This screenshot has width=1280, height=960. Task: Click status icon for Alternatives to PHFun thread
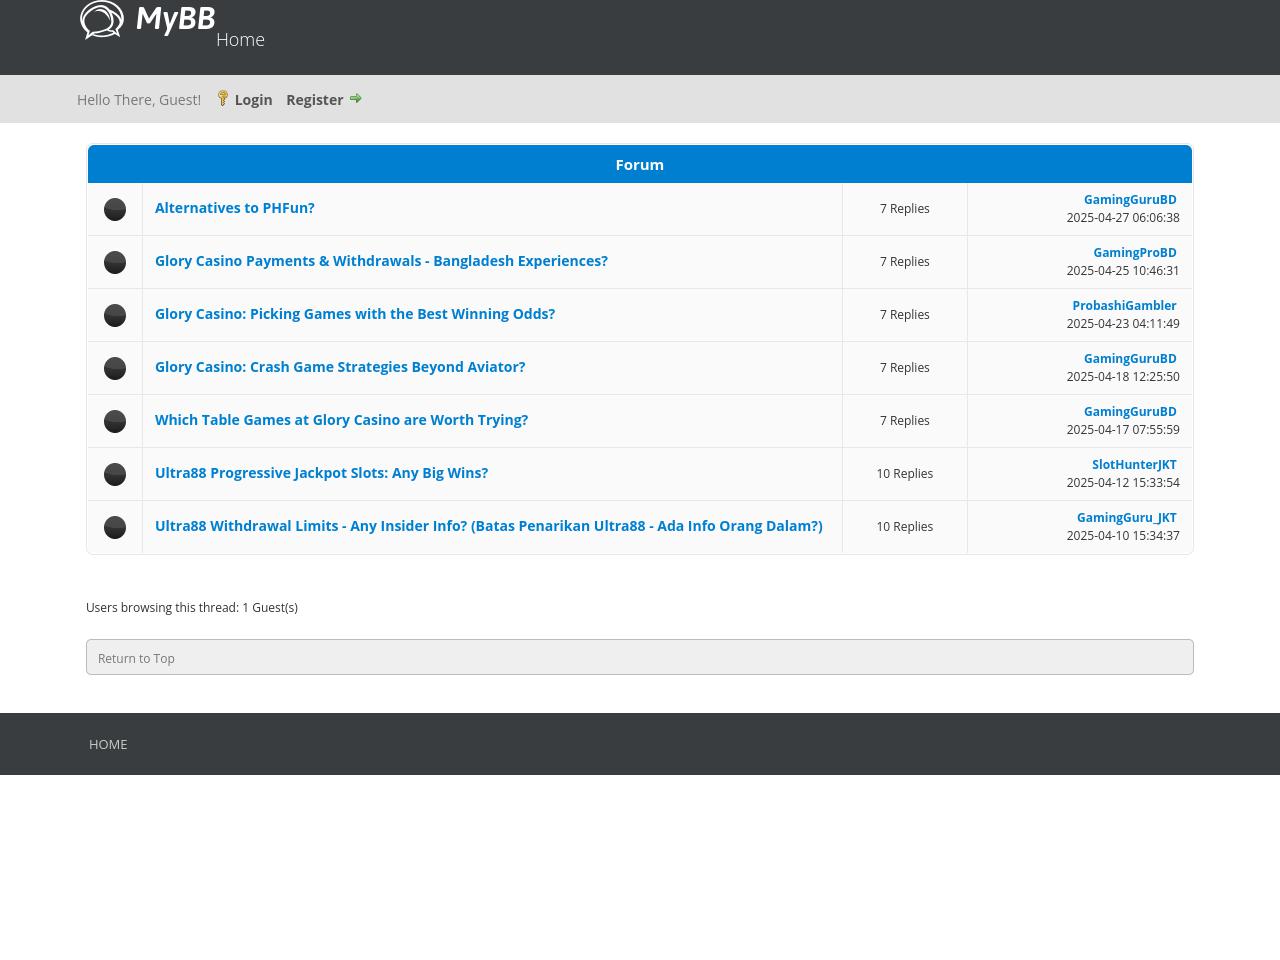(x=115, y=209)
